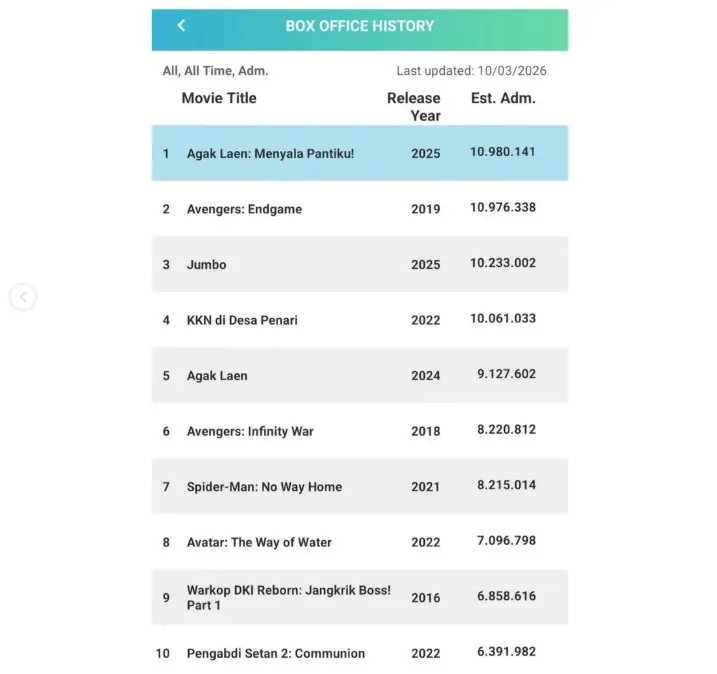This screenshot has height=674, width=717.
Task: Select Warkop DKI Reborn: Jangkrik Boss! Part 1
Action: [288, 597]
